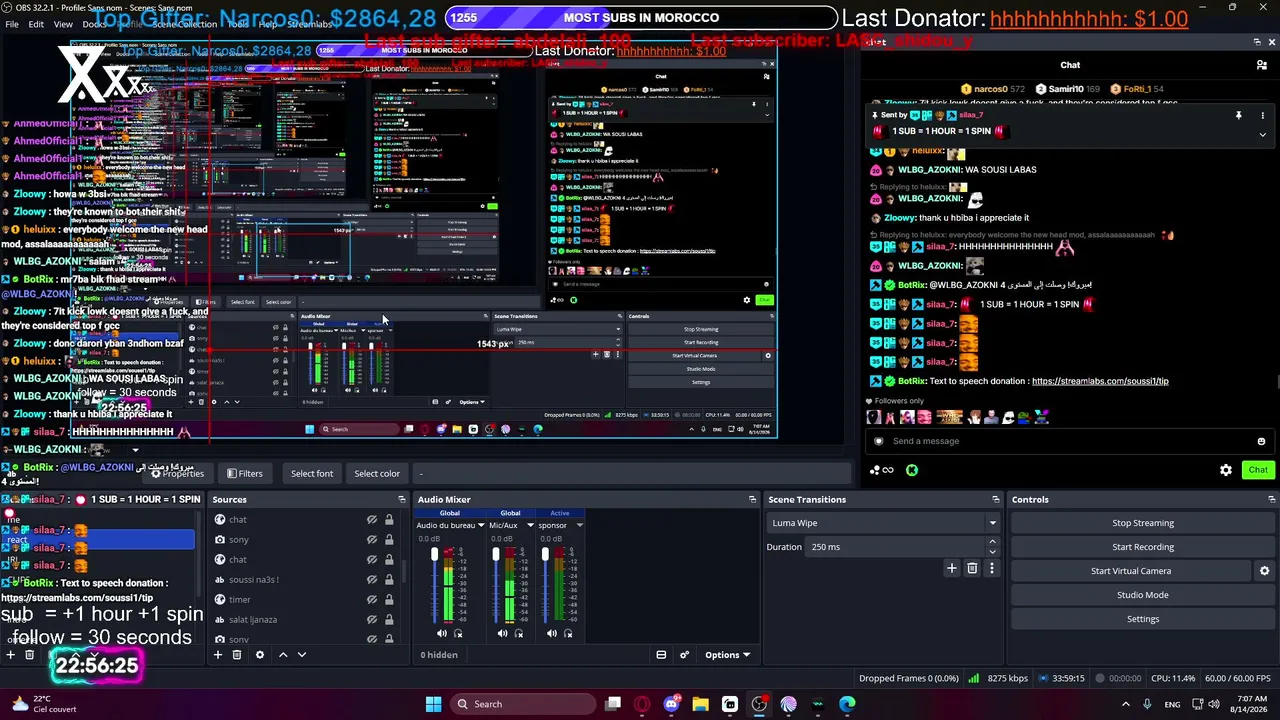Open the Filters button in the source toolbar
This screenshot has width=1280, height=720.
(245, 474)
